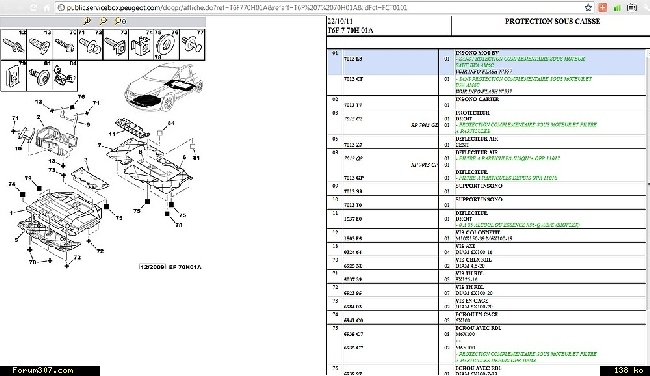Reload the page with refresh icon
The height and width of the screenshot is (376, 650).
[33, 7]
